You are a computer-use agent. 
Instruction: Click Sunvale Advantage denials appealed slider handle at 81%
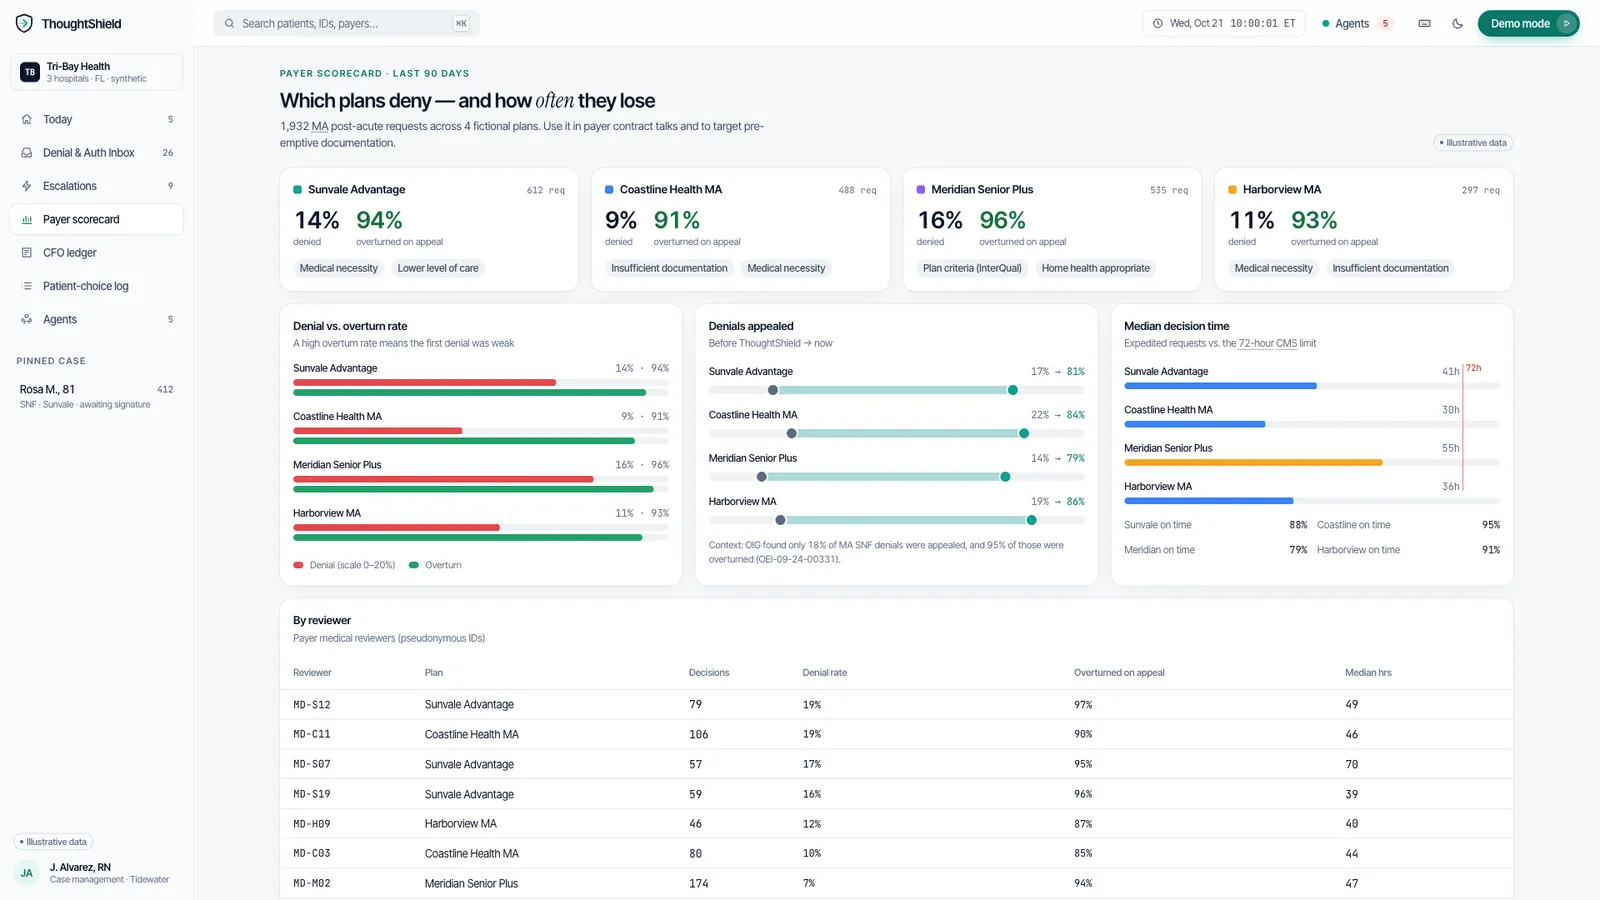tap(1012, 390)
